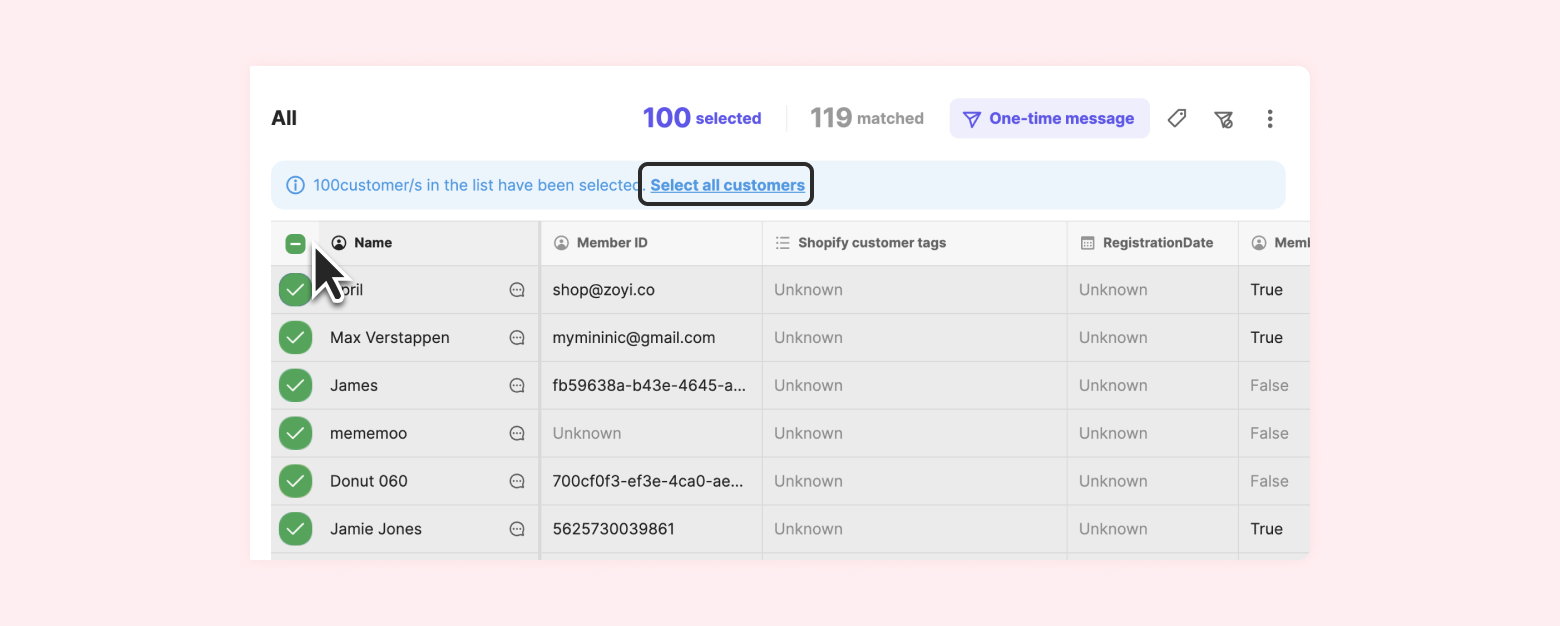The height and width of the screenshot is (626, 1560).
Task: Open the three-dot more options menu
Action: click(x=1270, y=119)
